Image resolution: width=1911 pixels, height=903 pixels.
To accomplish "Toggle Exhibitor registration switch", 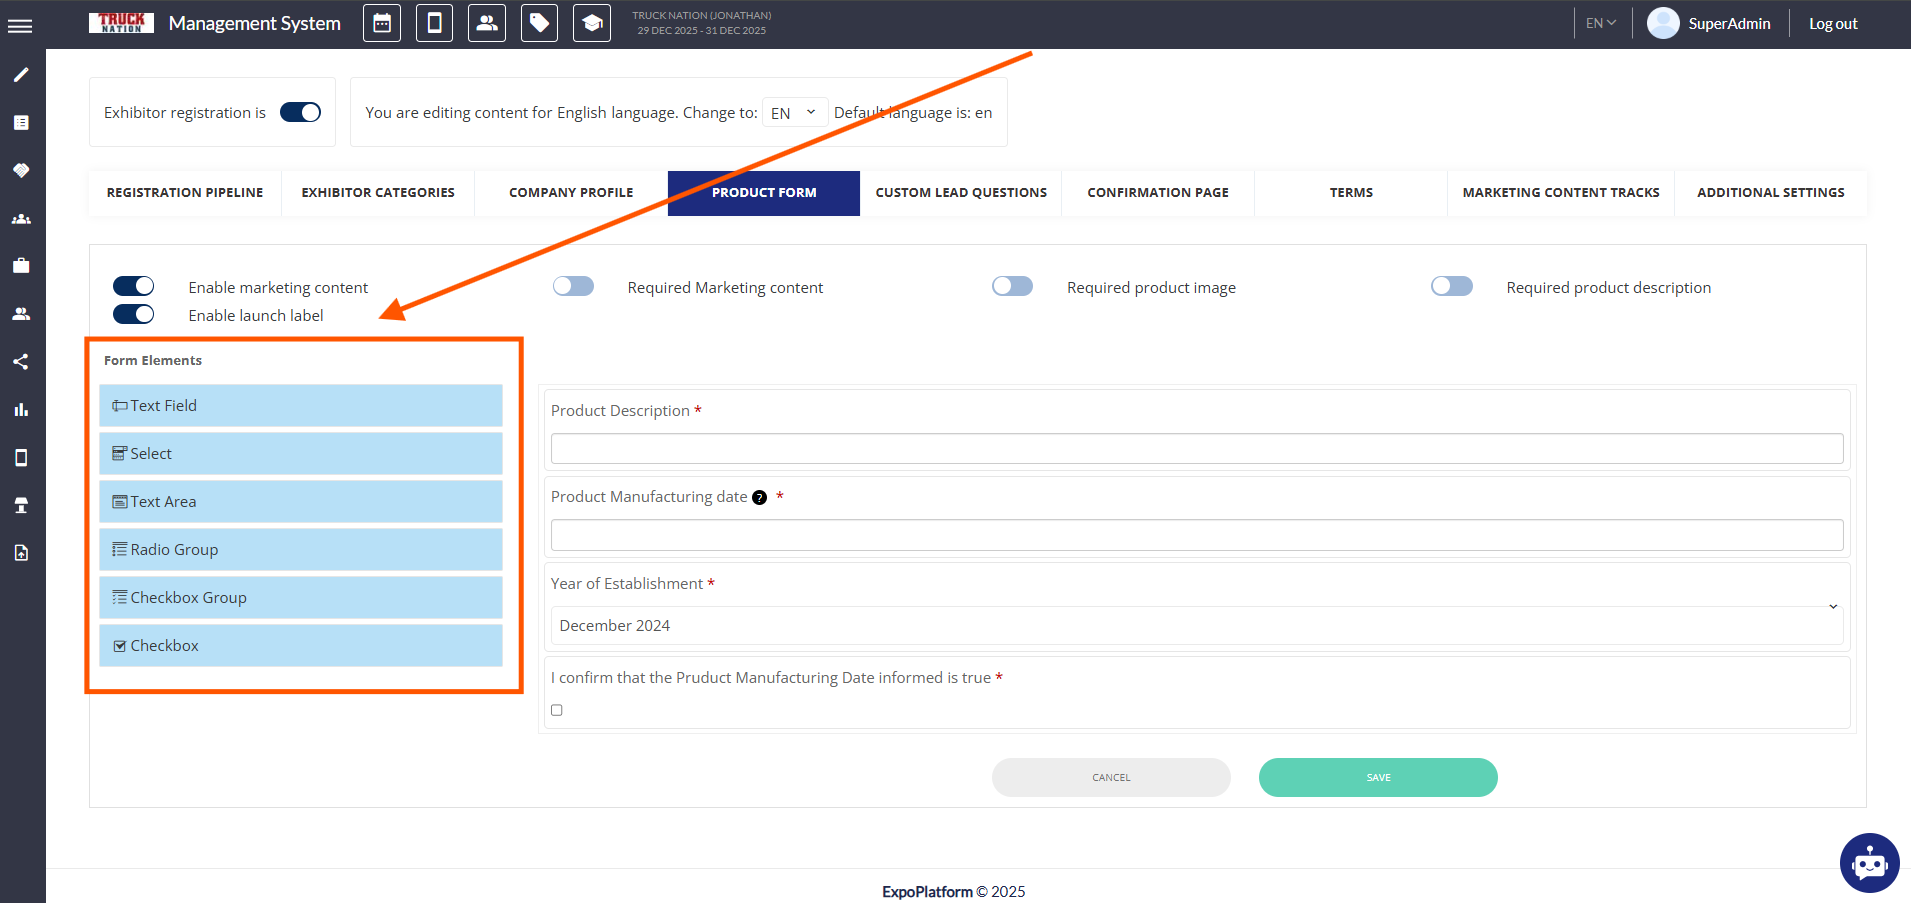I will 300,112.
